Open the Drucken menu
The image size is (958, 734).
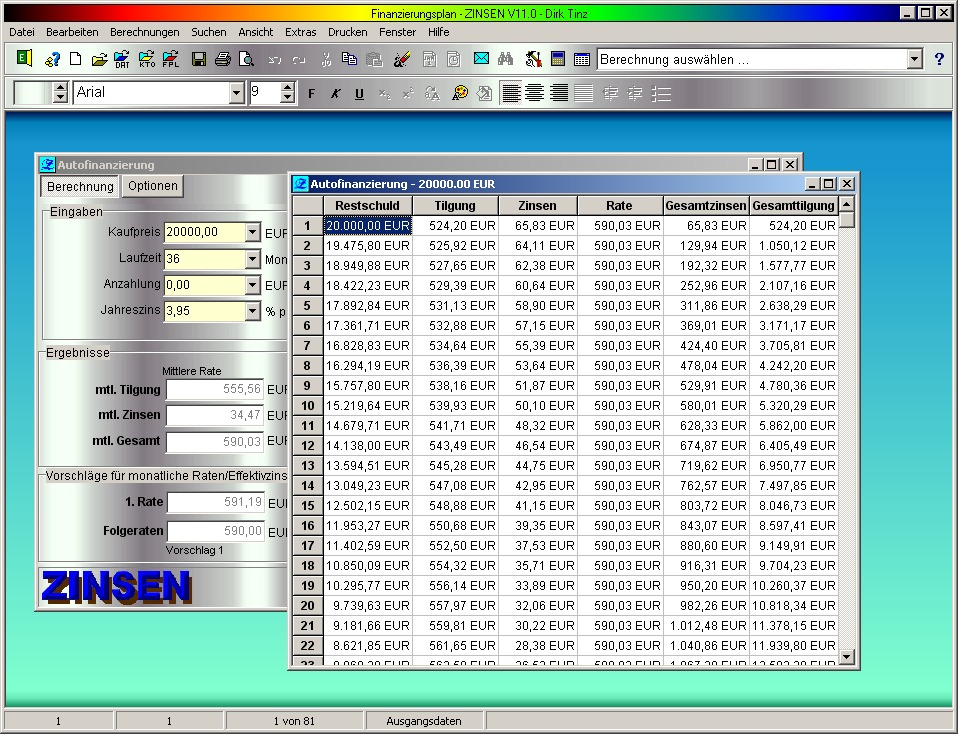(x=348, y=32)
